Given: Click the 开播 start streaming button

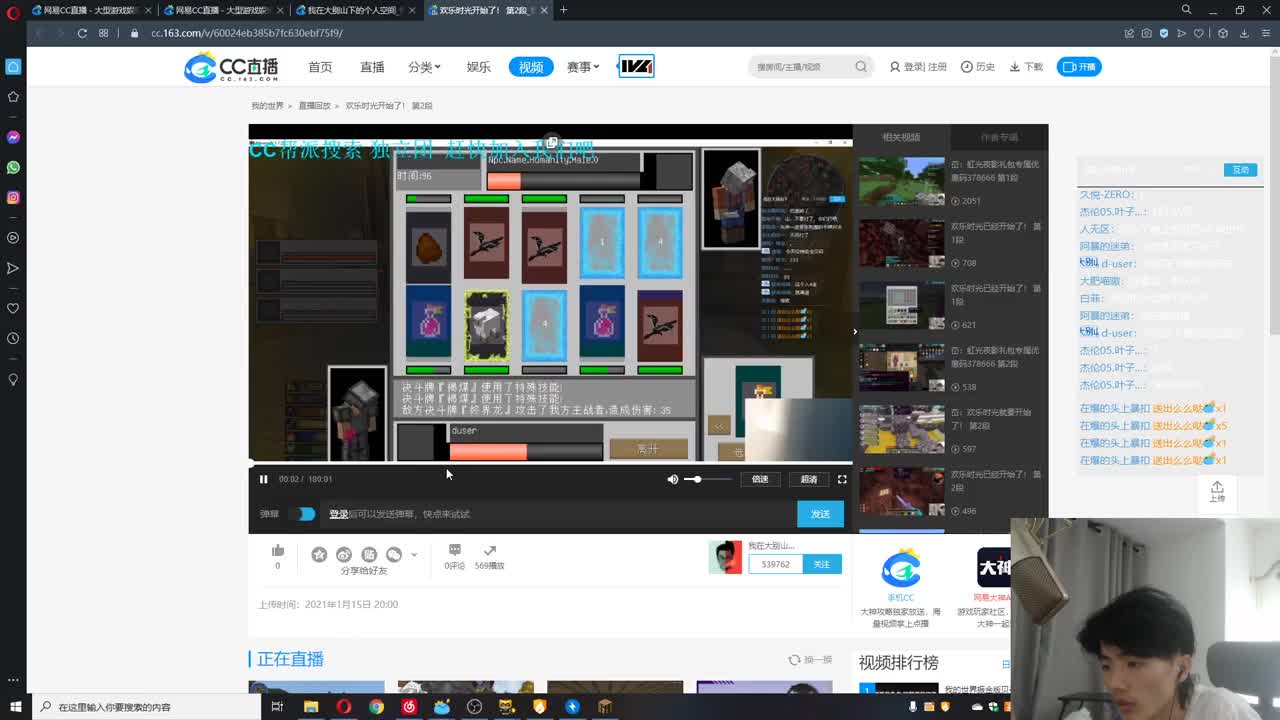Looking at the screenshot, I should click(1079, 67).
